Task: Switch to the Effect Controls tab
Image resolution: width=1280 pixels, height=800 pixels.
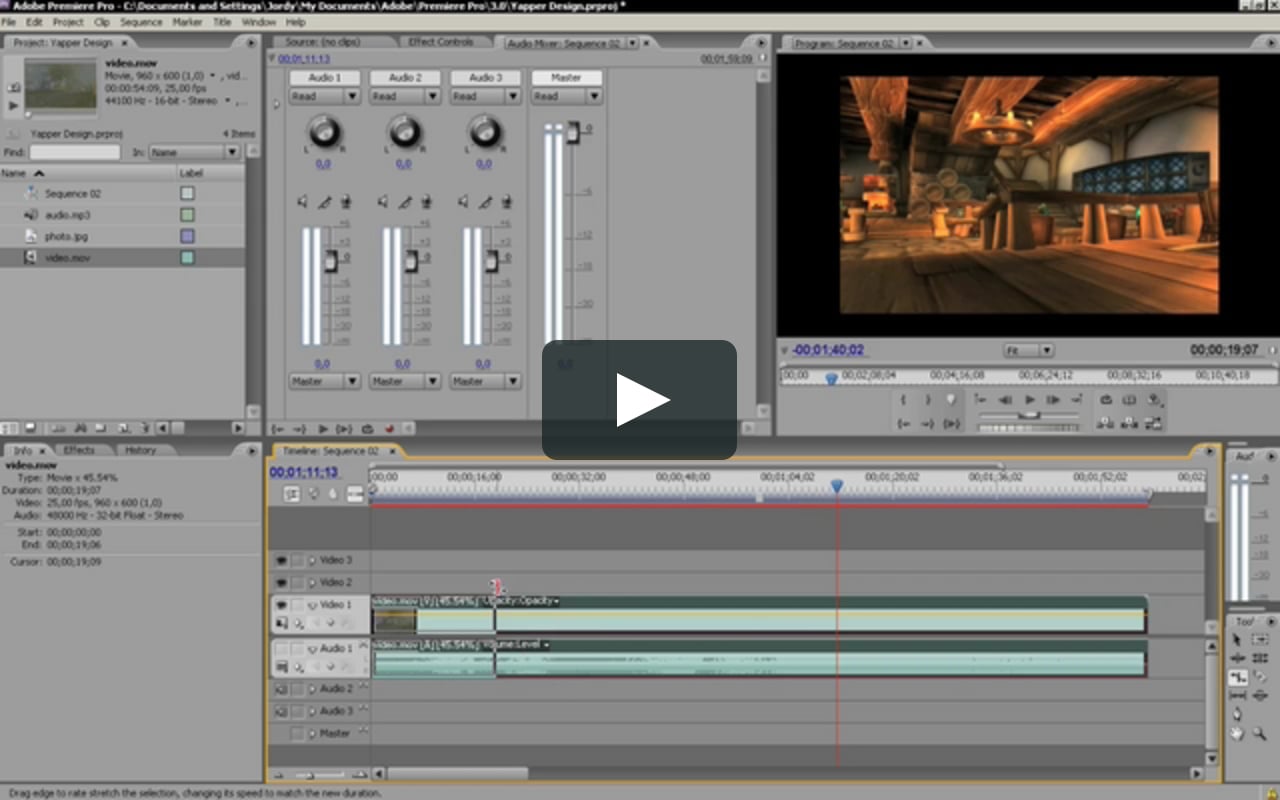Action: 441,42
